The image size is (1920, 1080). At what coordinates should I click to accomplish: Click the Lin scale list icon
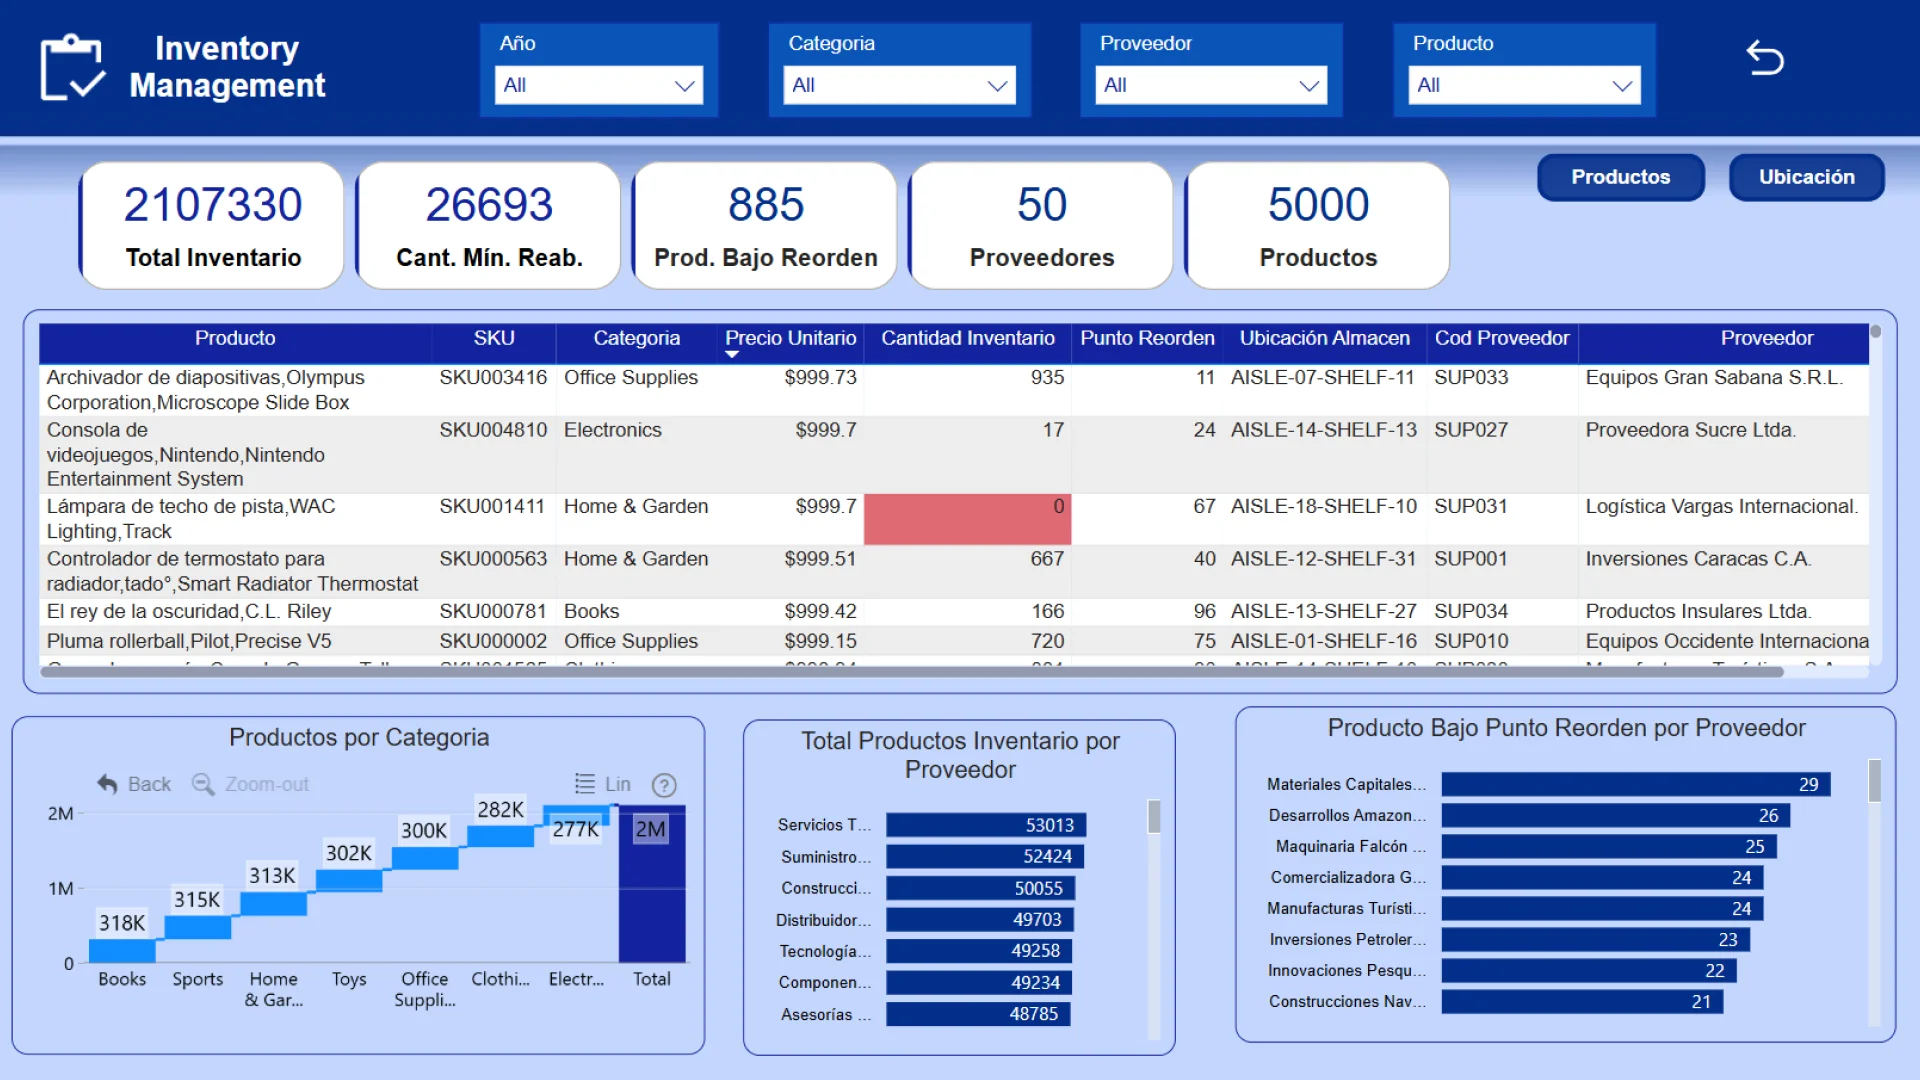(x=585, y=785)
